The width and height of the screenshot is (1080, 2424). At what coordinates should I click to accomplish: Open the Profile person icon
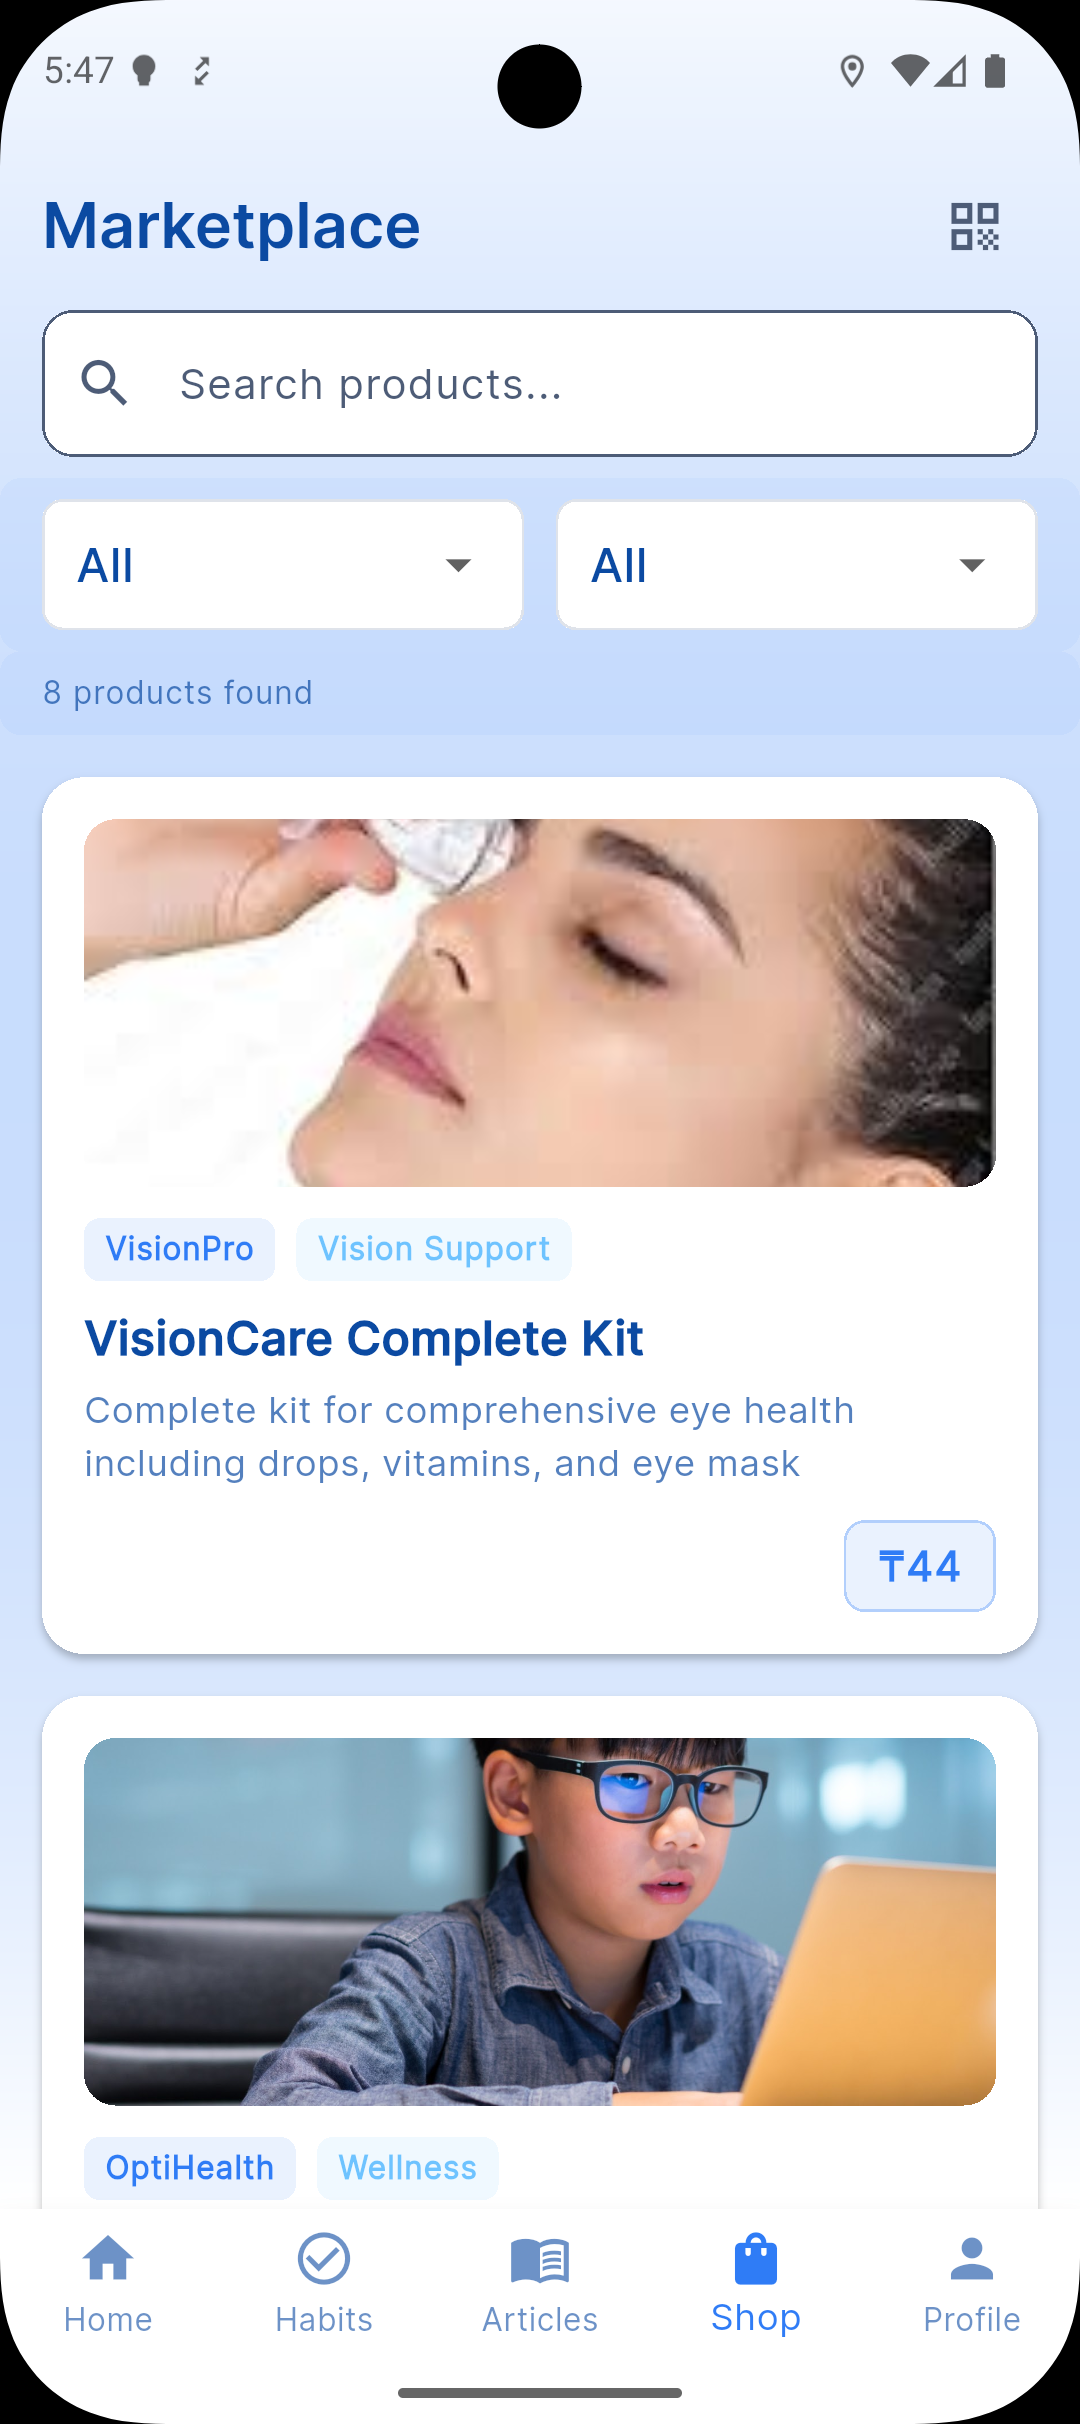tap(972, 2258)
